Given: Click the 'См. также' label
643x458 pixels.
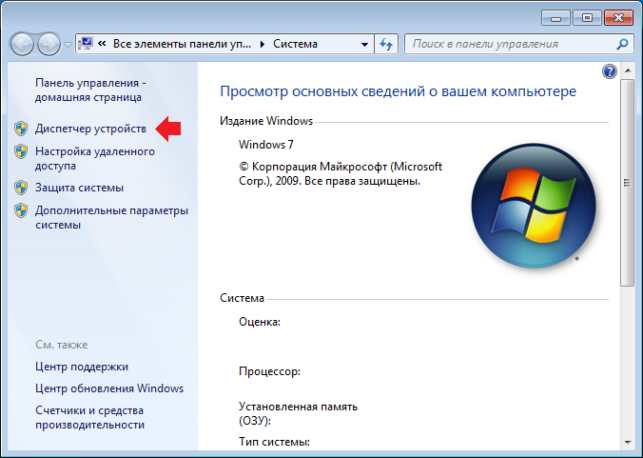Looking at the screenshot, I should click(x=62, y=345).
